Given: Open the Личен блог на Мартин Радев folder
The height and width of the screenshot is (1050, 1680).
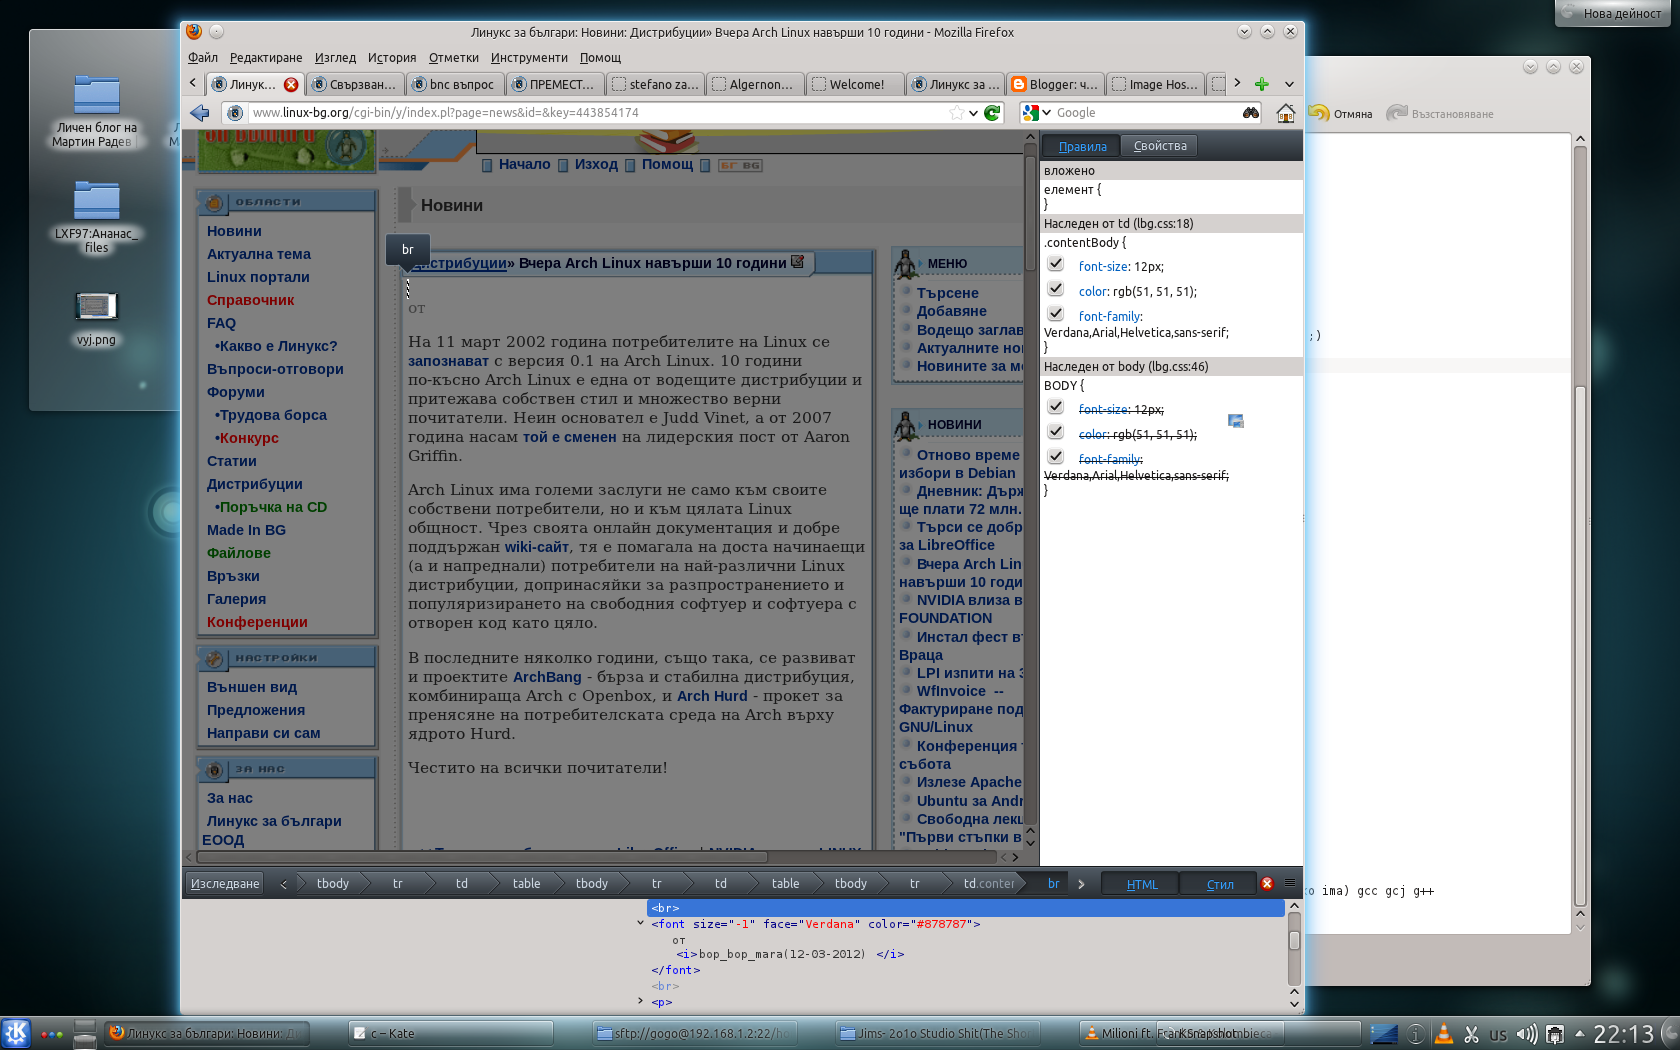Looking at the screenshot, I should [96, 110].
